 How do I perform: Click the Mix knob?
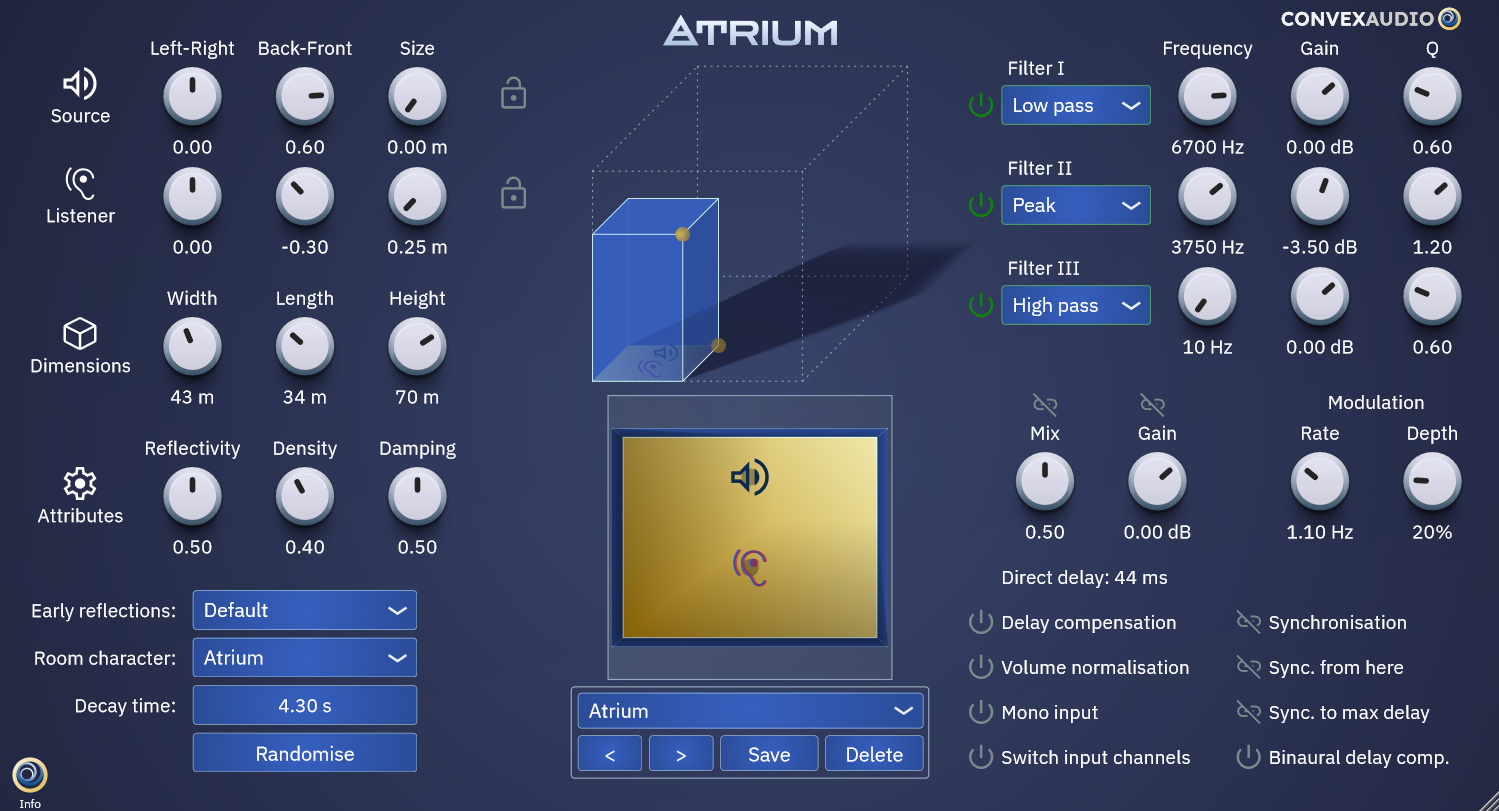[x=1045, y=481]
